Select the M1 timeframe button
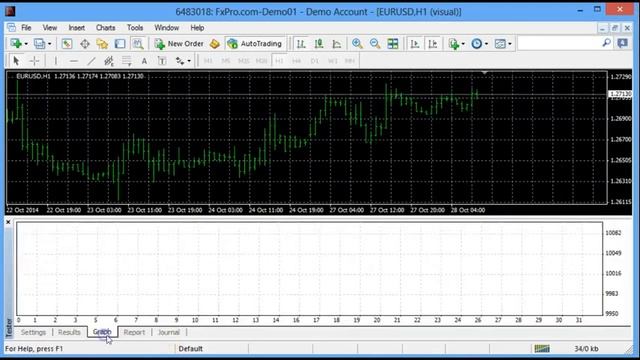 point(208,61)
